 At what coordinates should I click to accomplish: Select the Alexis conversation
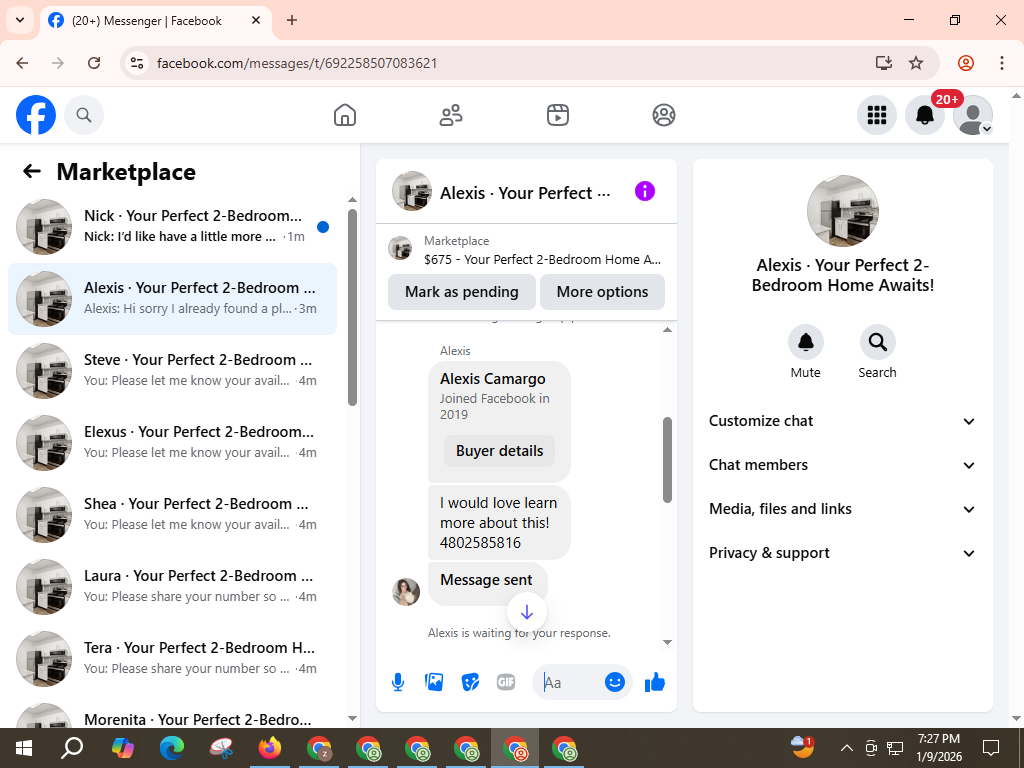[x=172, y=299]
